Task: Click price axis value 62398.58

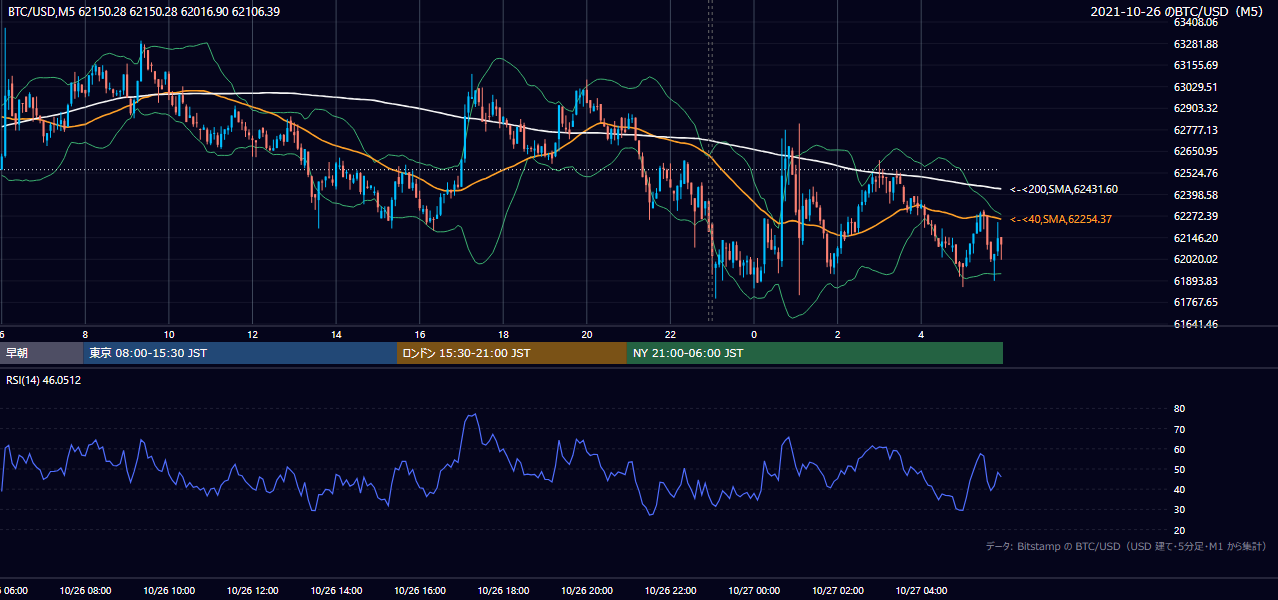Action: pos(1195,194)
